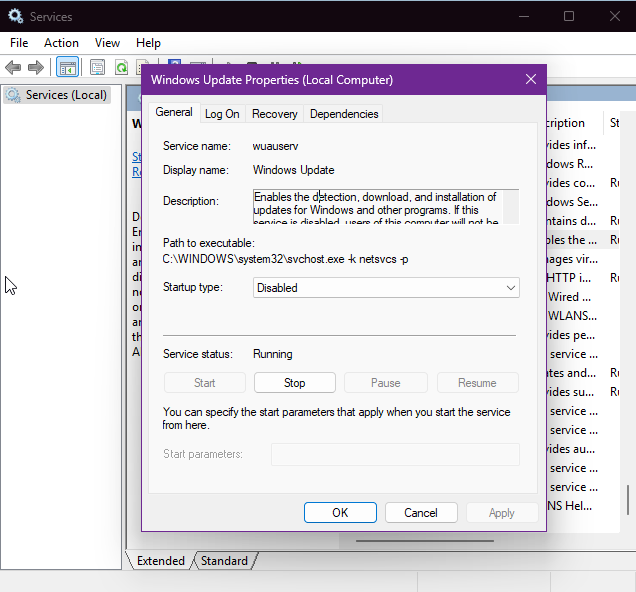This screenshot has height=592, width=636.
Task: Select the 'HTTP i...' row in Services list
Action: click(582, 278)
